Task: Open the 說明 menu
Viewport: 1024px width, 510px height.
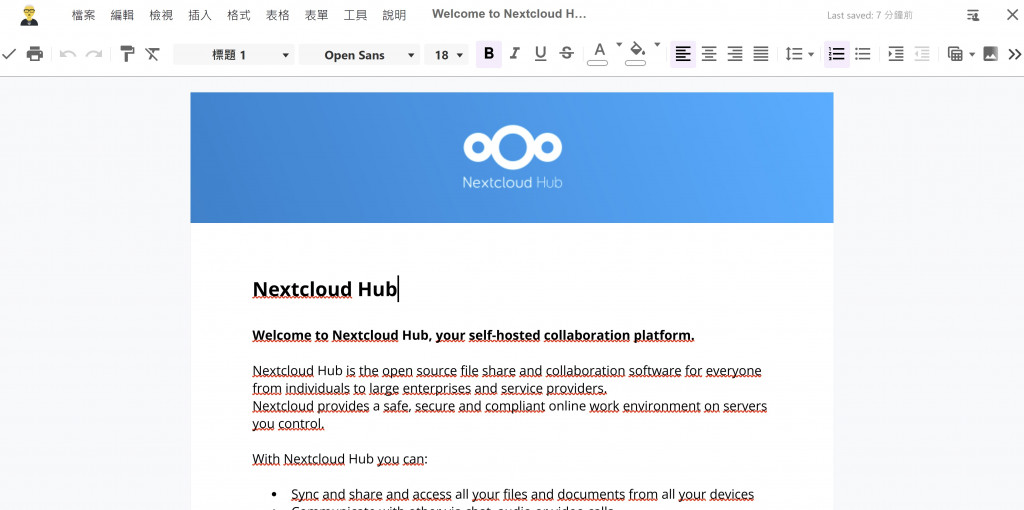Action: (x=394, y=15)
